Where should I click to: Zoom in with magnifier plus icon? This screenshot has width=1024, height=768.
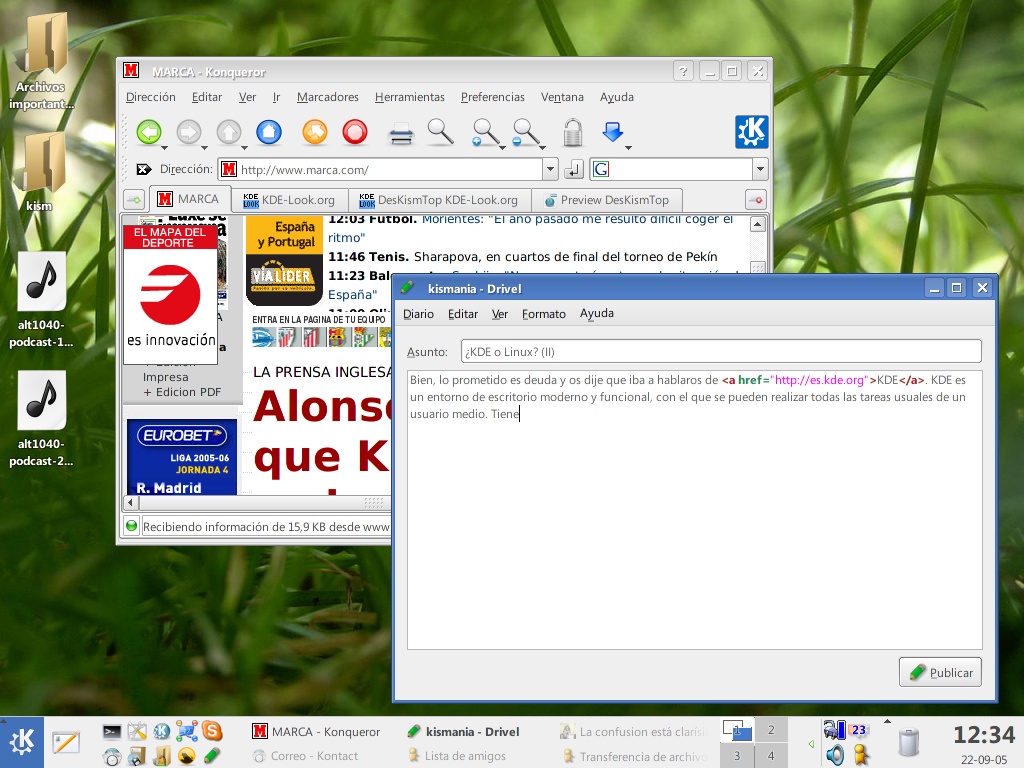(x=485, y=133)
